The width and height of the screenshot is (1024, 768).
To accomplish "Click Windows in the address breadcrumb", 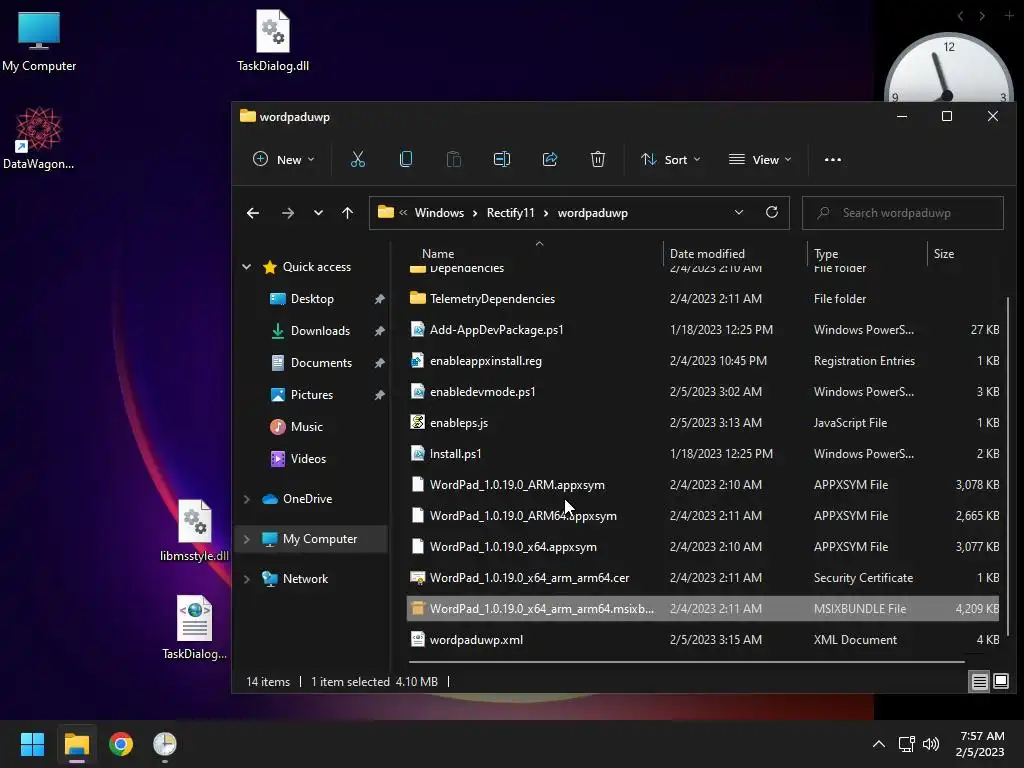I will [x=439, y=213].
